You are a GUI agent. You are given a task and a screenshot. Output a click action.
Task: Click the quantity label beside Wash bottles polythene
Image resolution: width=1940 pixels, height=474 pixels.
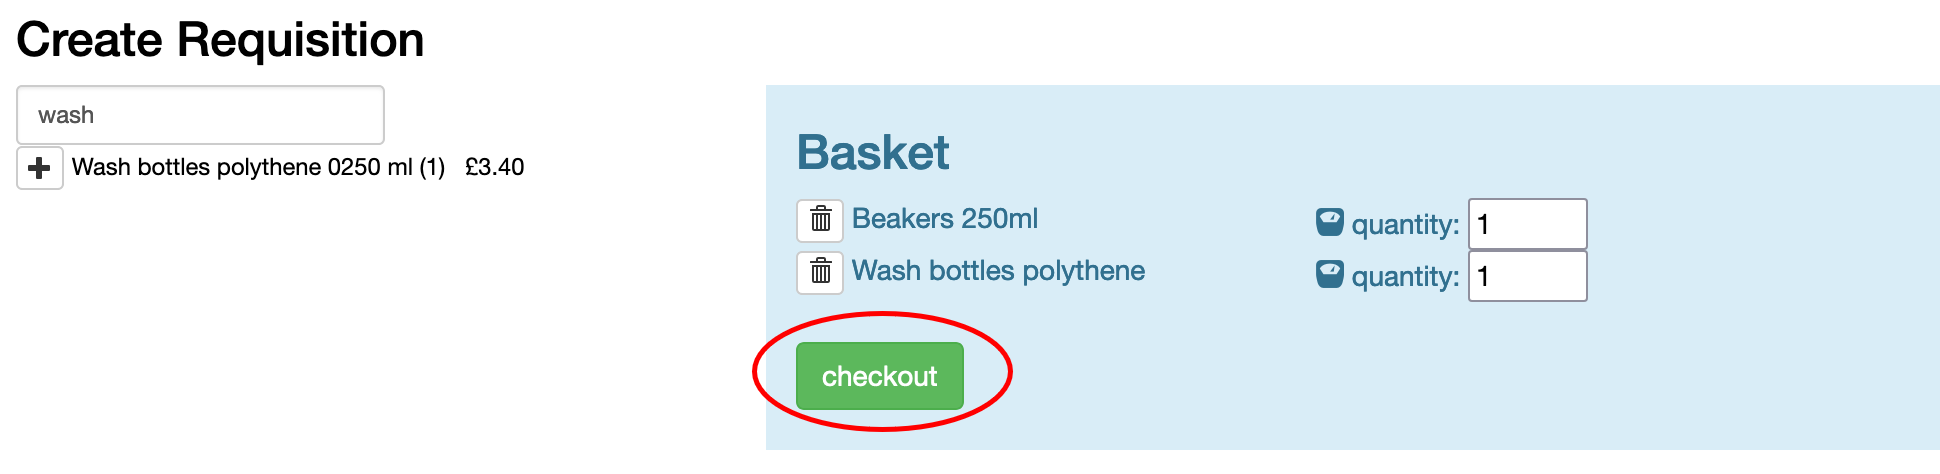[x=1405, y=277]
